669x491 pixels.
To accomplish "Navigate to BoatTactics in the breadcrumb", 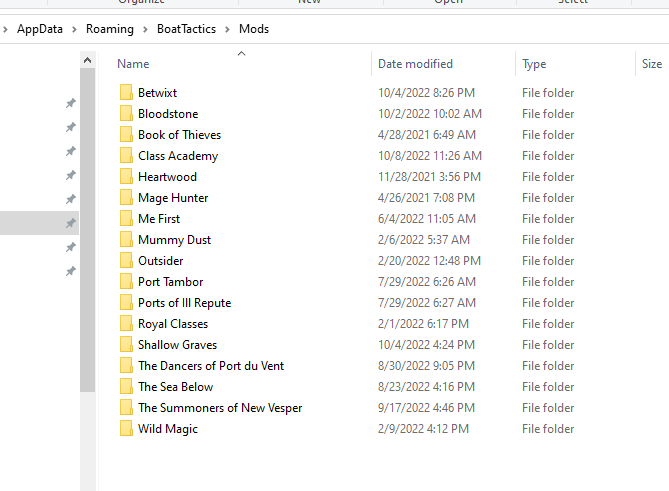I will coord(186,29).
